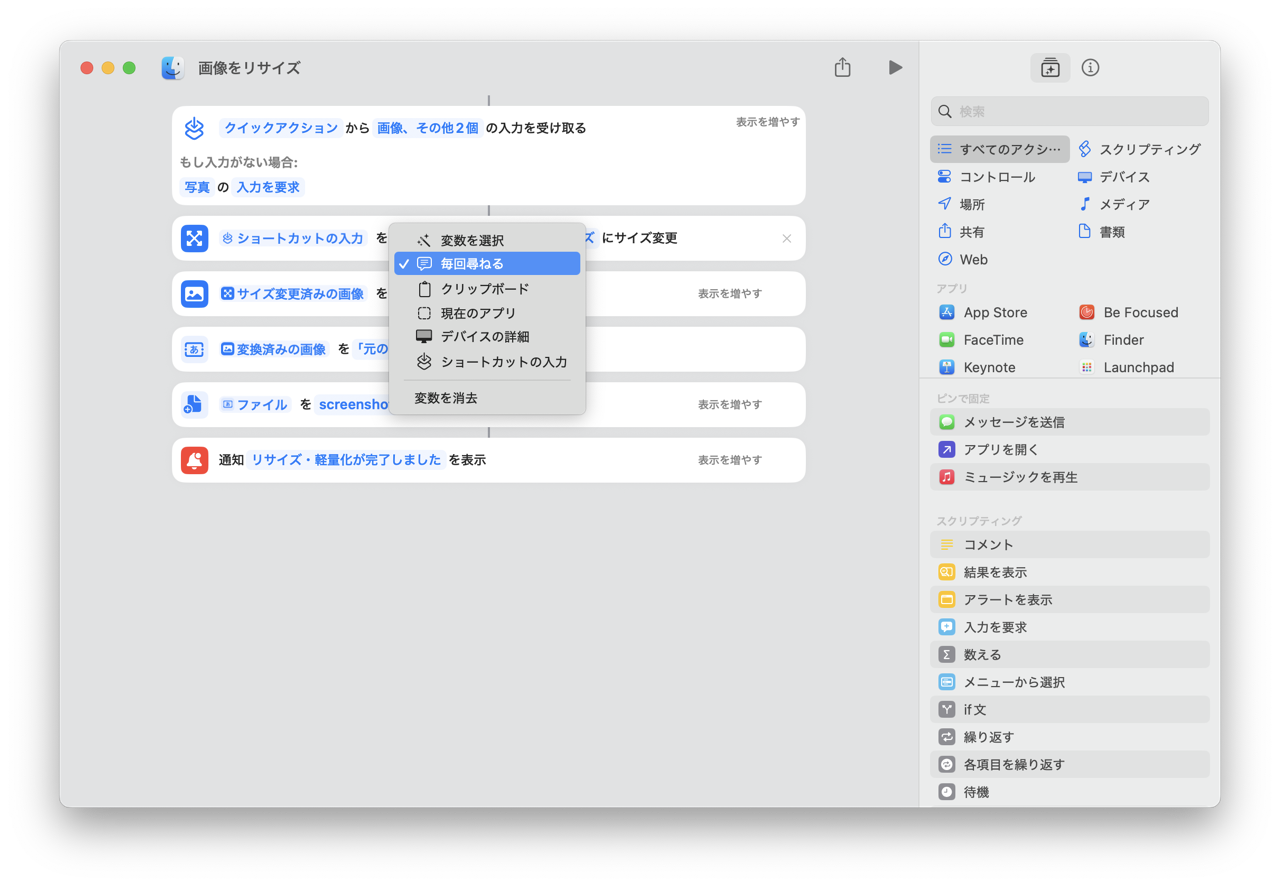Click the Finder shortcut icon beside the title
This screenshot has height=886, width=1280.
pos(173,68)
